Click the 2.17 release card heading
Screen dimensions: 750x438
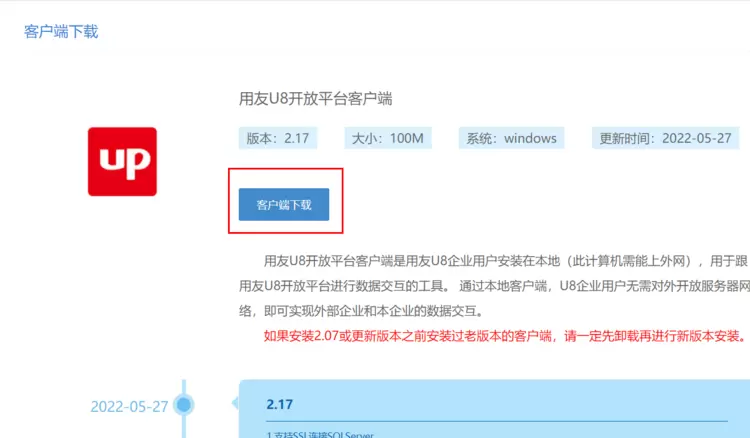[x=280, y=405]
